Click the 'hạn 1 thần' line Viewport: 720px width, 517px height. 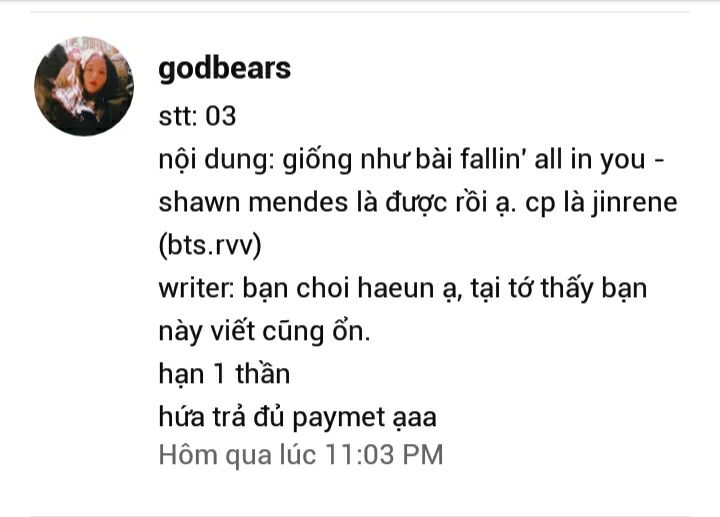tap(224, 374)
